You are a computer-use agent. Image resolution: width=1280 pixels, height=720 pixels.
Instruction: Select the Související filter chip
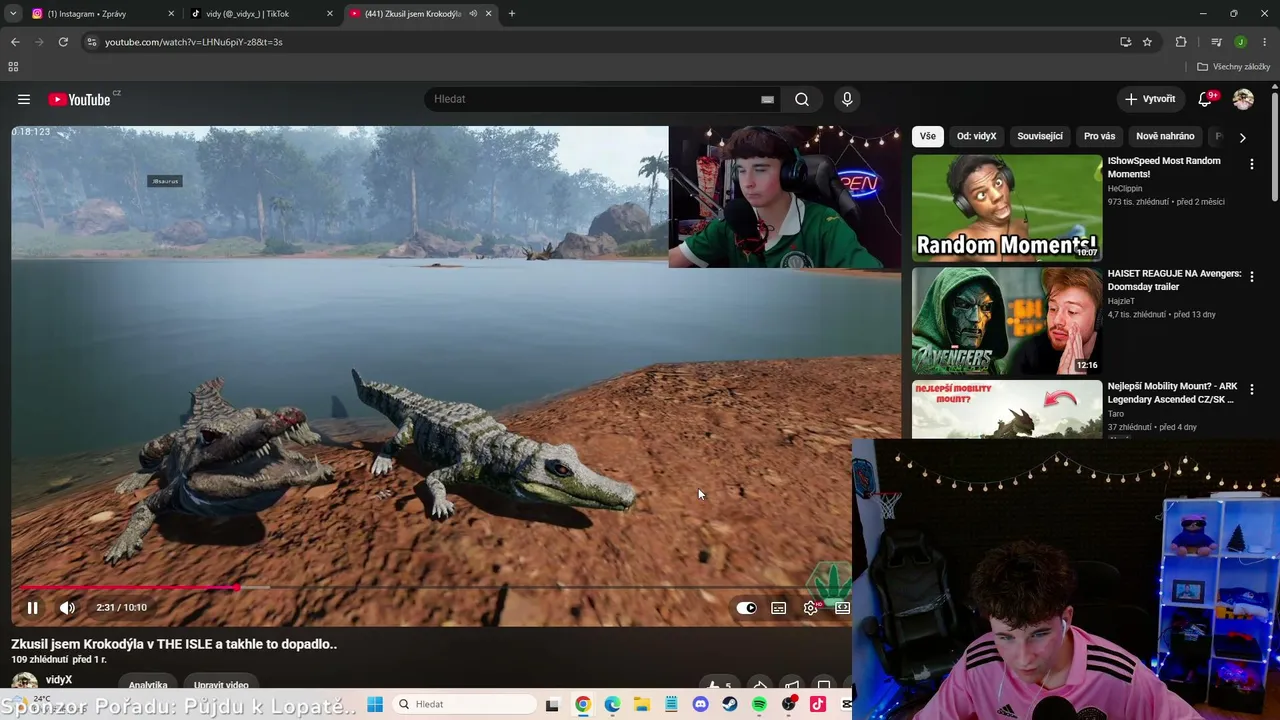(1040, 136)
